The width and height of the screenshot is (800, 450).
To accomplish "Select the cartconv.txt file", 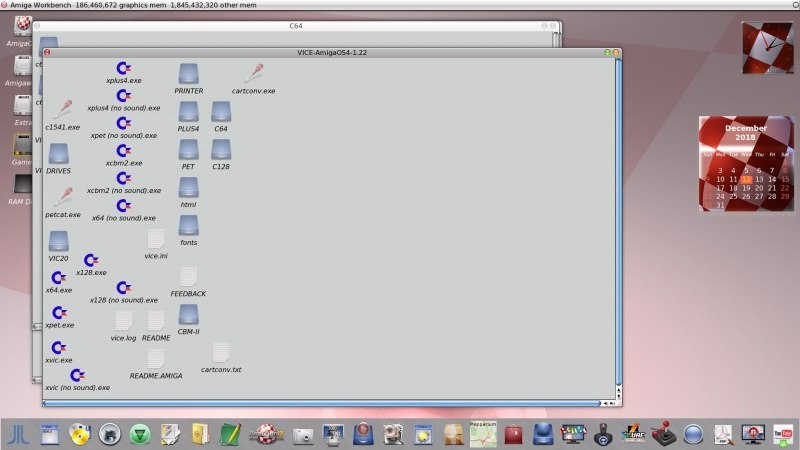I will (221, 353).
